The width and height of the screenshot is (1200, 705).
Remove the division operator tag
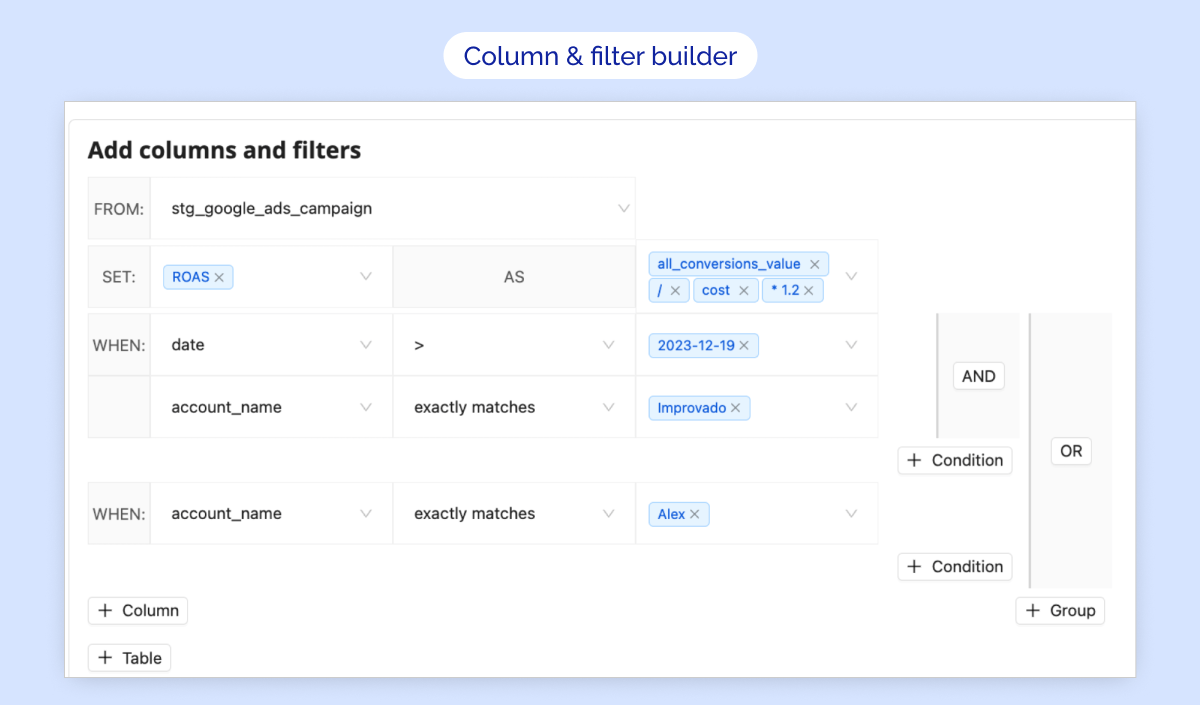click(x=675, y=290)
